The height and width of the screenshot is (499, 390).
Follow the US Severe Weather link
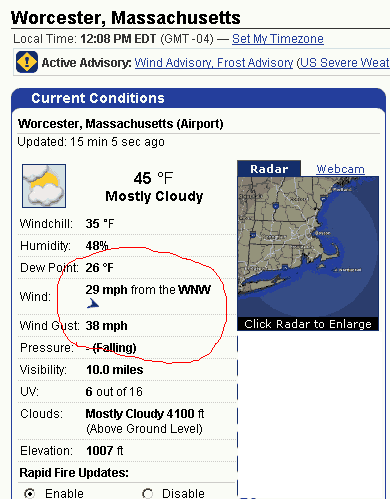tap(344, 63)
